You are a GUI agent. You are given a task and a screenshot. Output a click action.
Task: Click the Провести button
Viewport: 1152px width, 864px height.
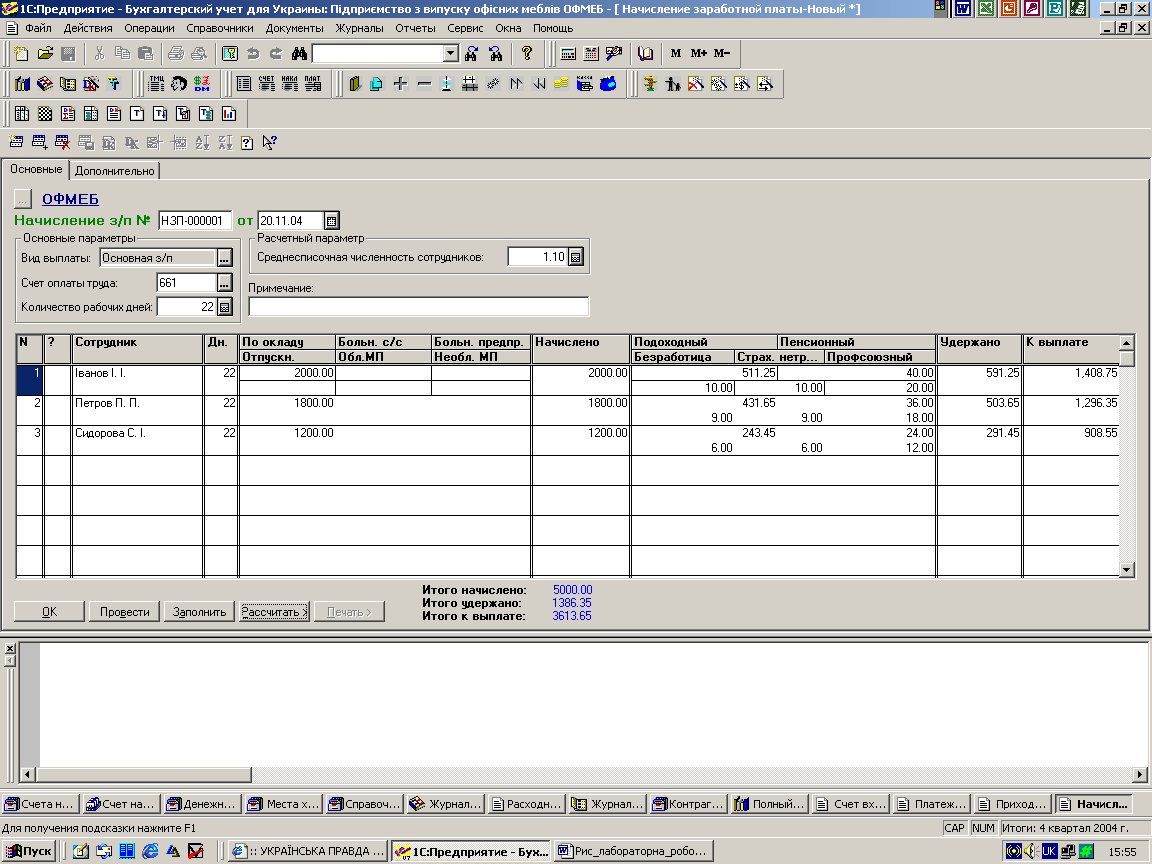click(x=124, y=612)
